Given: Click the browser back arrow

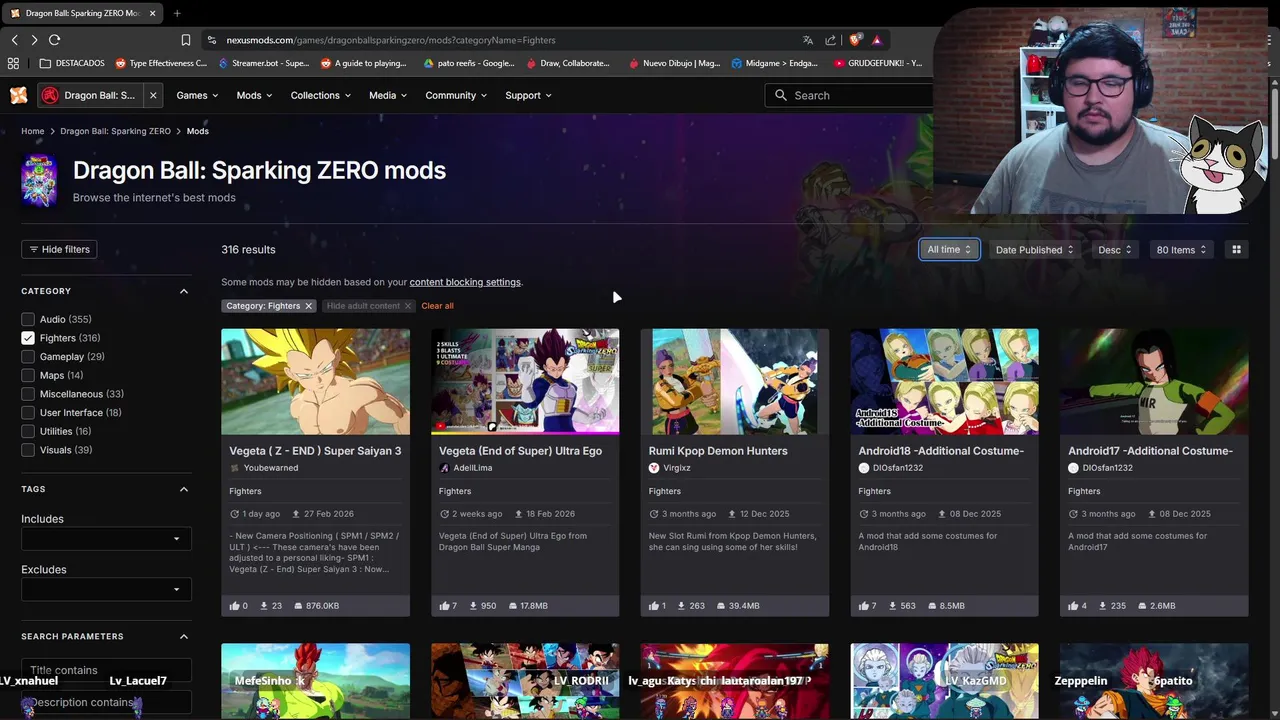Looking at the screenshot, I should 14,40.
